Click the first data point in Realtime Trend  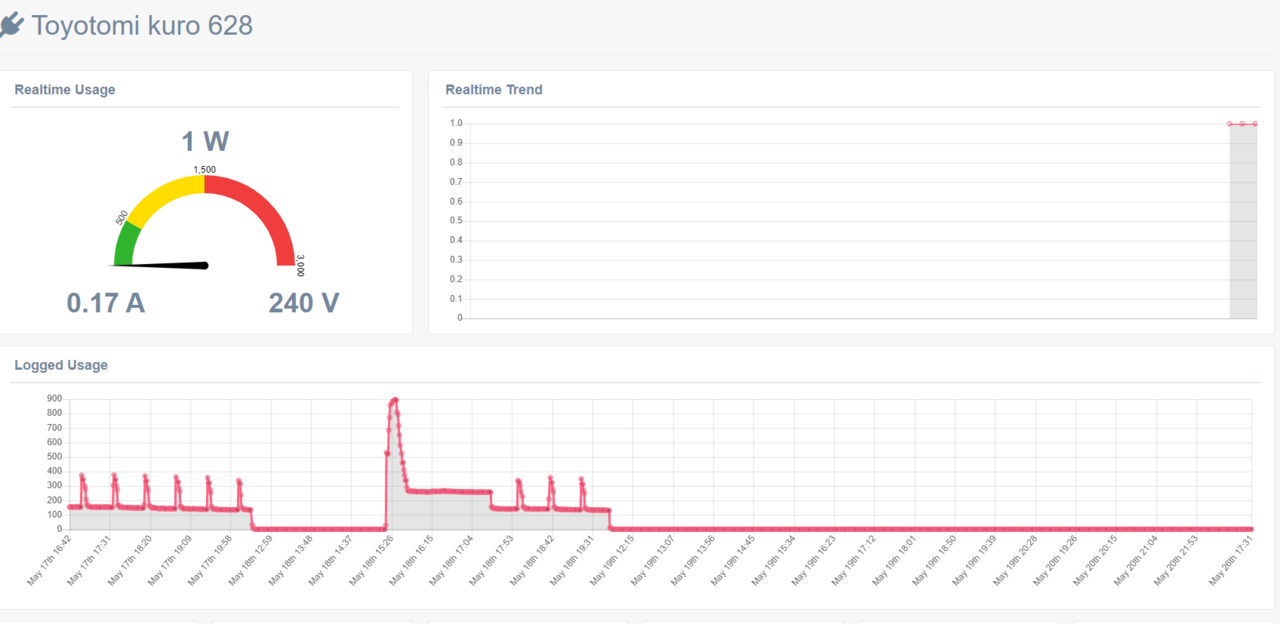tap(1230, 124)
